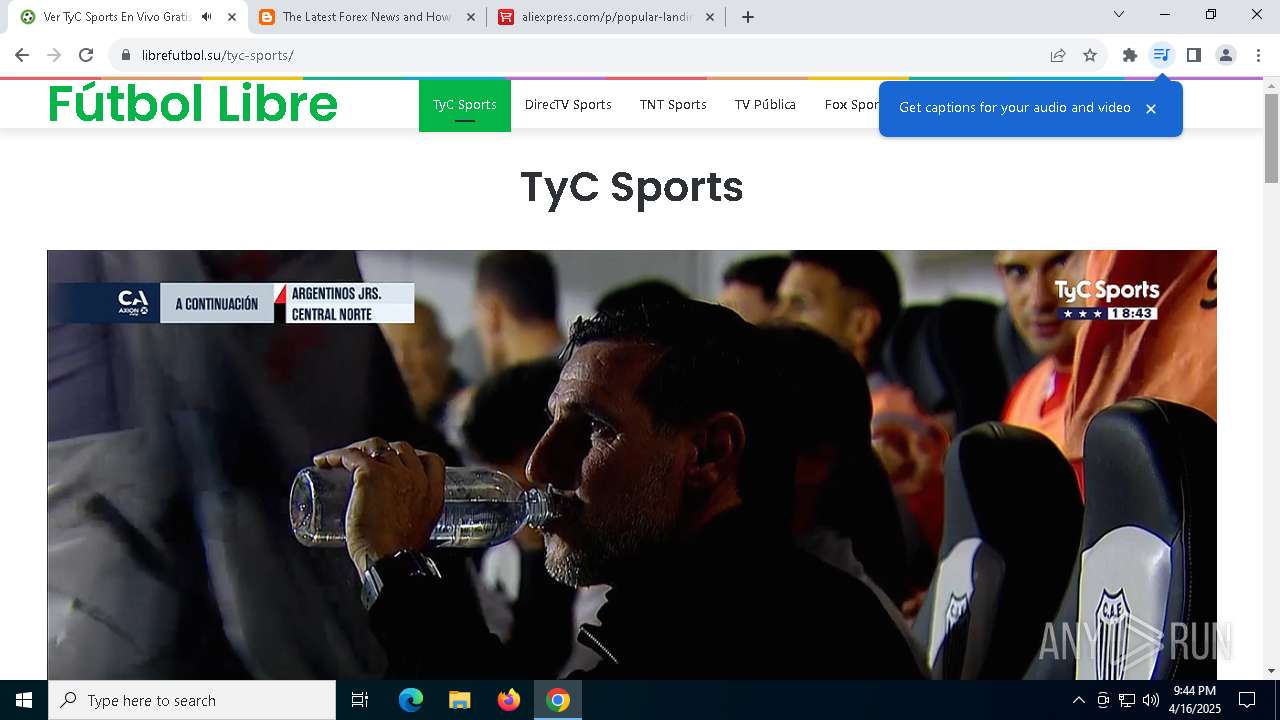Open Task View on the taskbar
The image size is (1280, 720).
tap(360, 700)
